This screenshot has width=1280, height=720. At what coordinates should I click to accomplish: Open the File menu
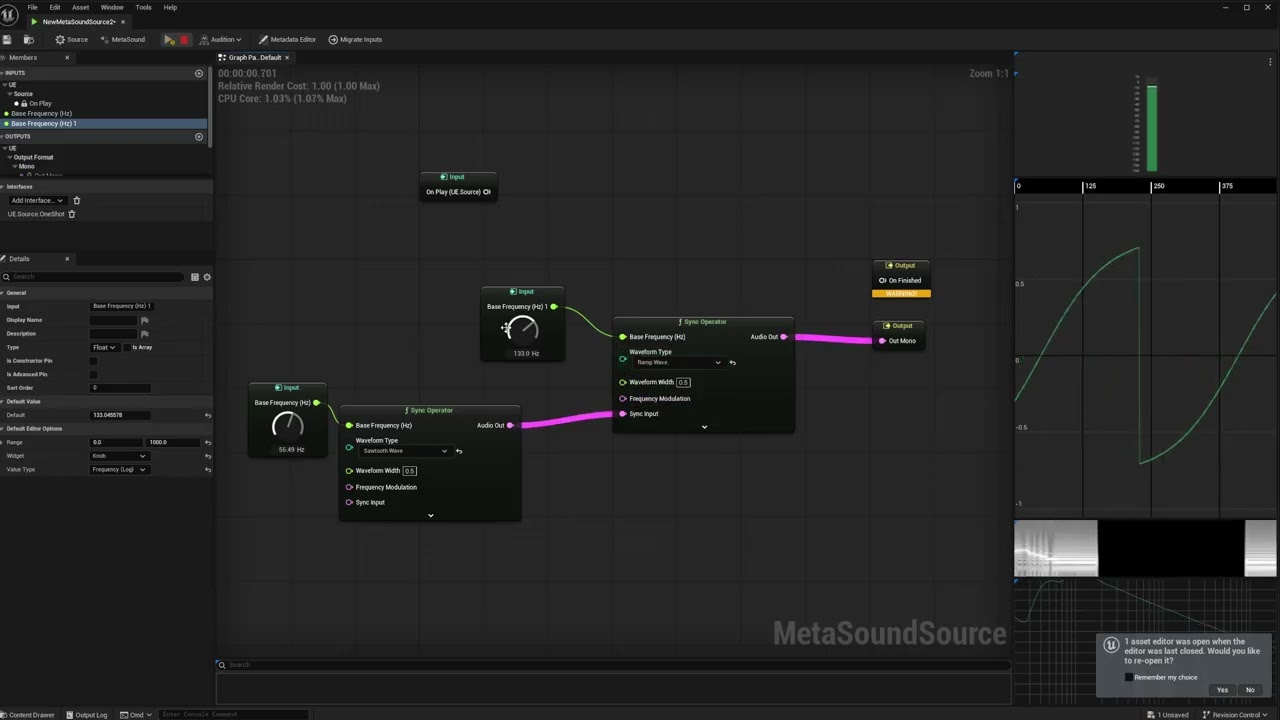(32, 7)
